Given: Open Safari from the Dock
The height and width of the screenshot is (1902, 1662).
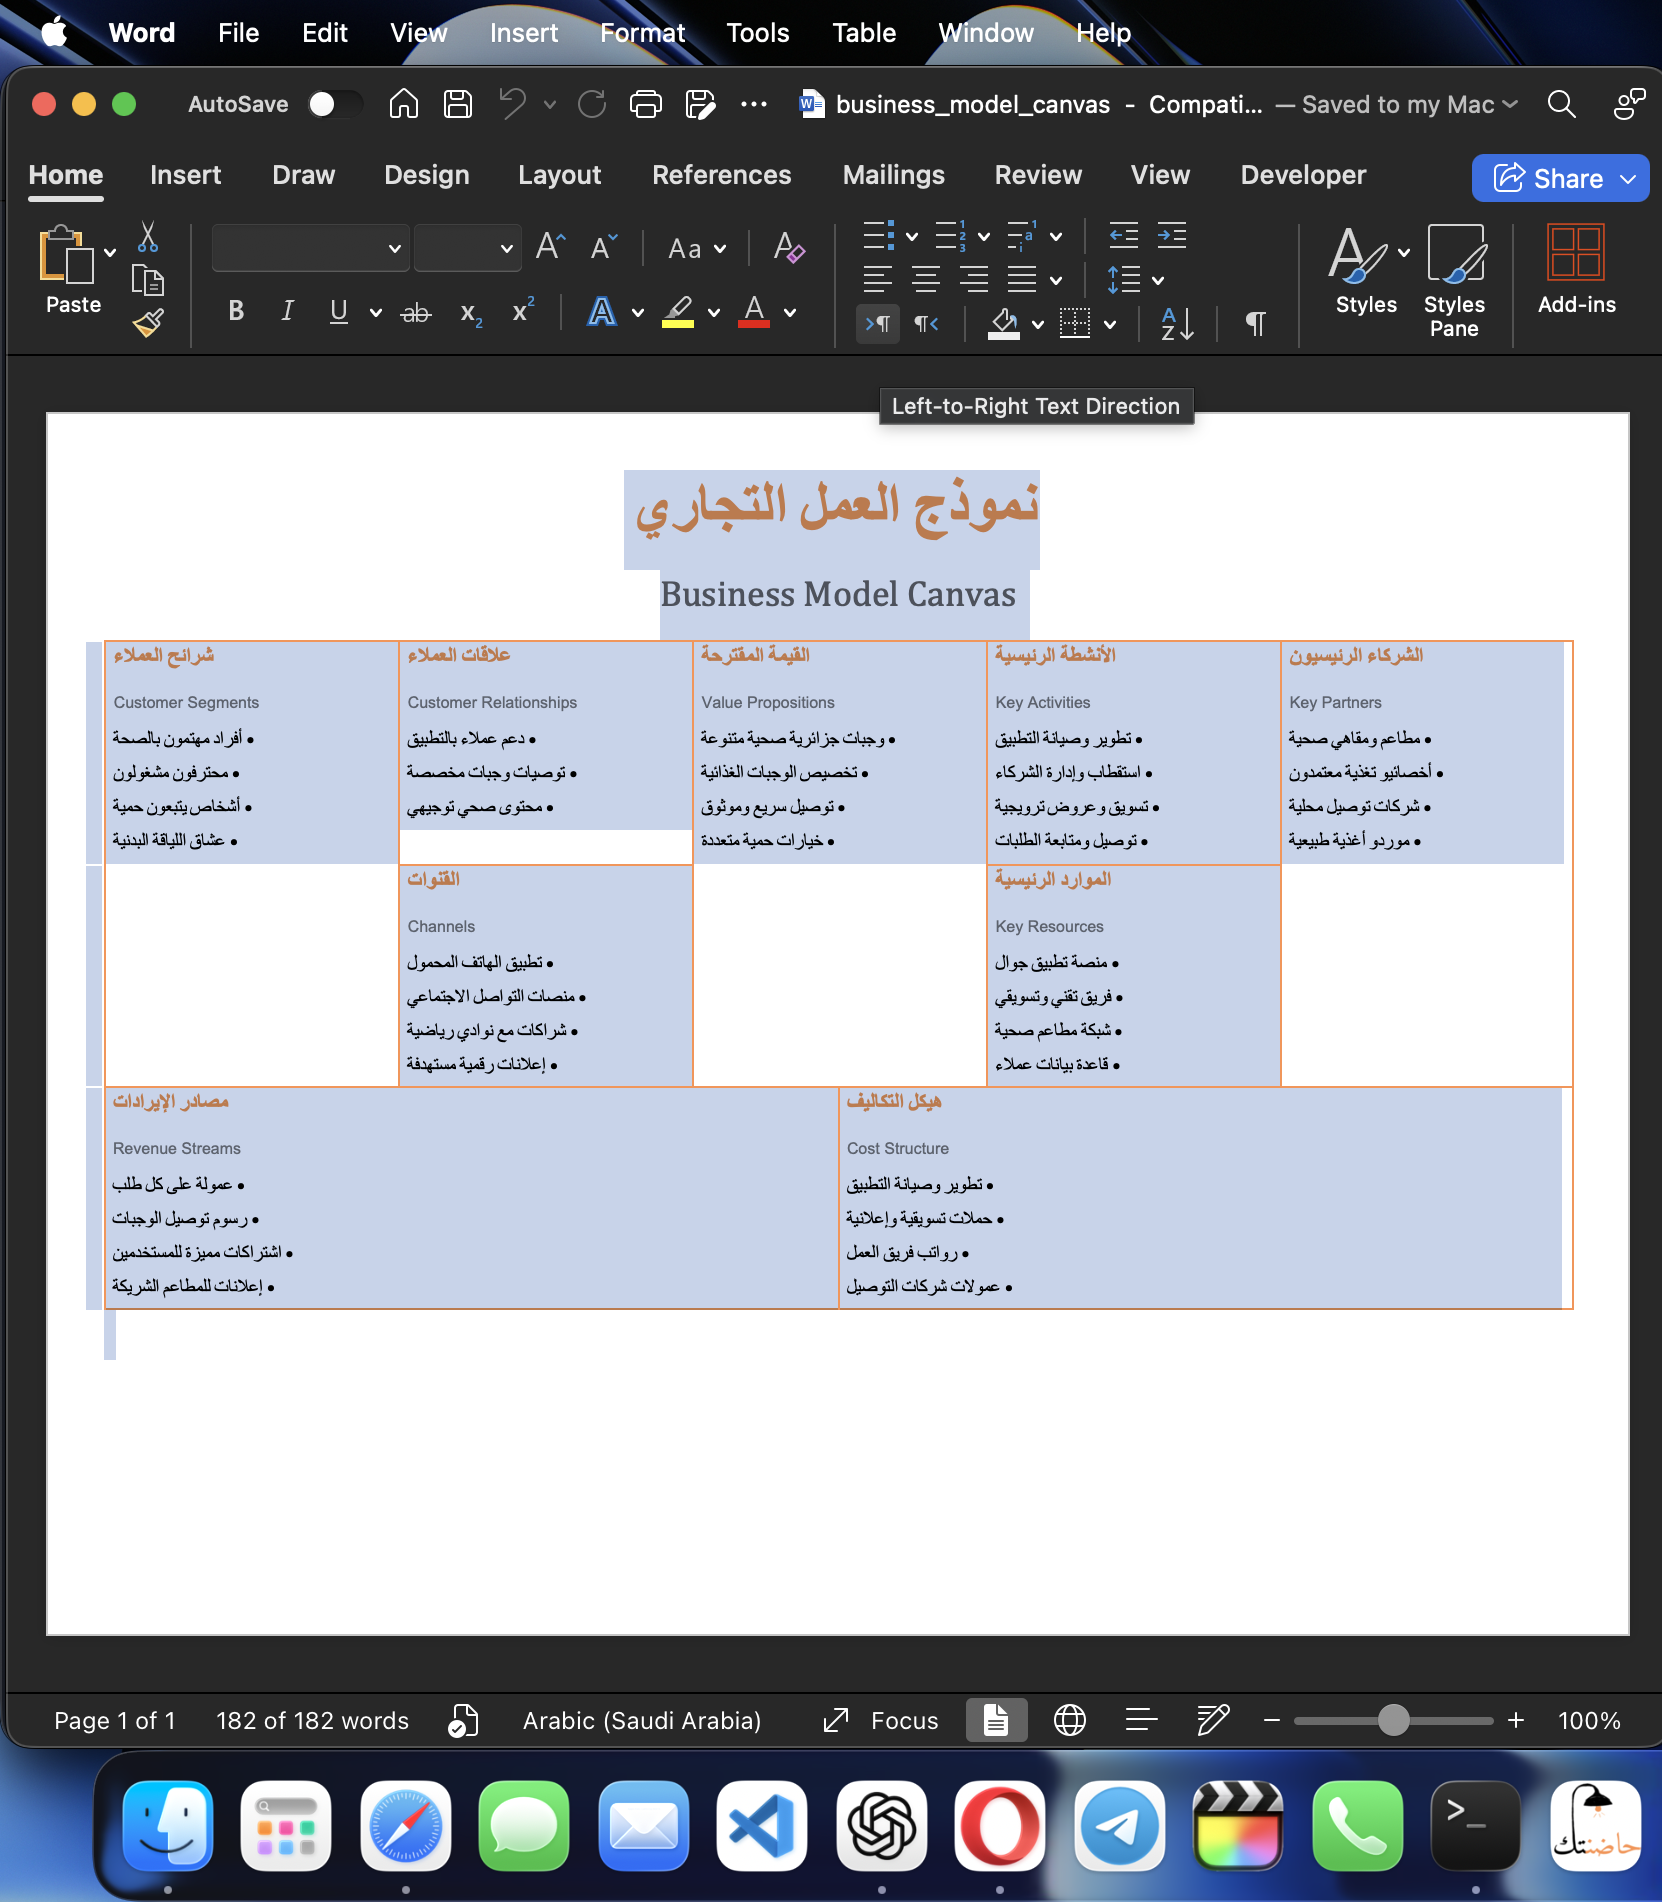Looking at the screenshot, I should (406, 1825).
